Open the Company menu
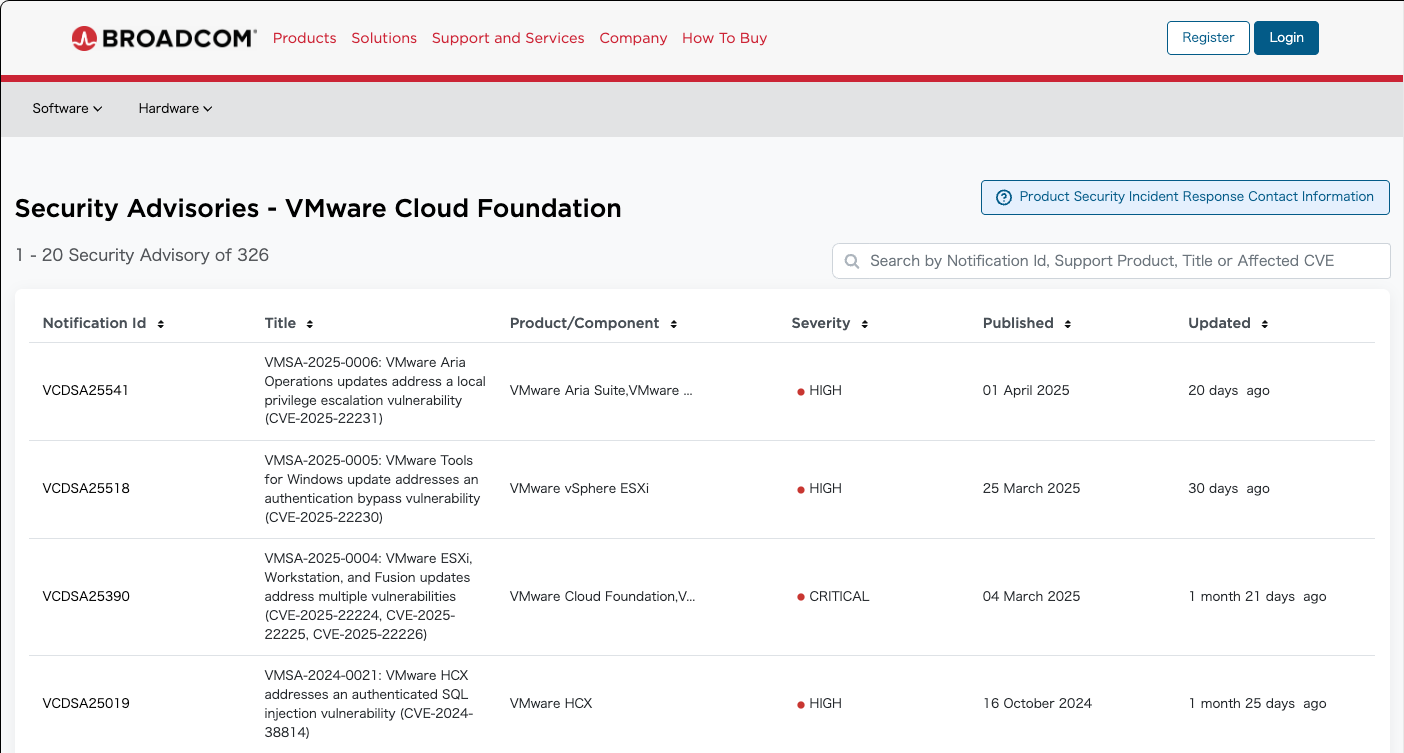 click(x=633, y=38)
